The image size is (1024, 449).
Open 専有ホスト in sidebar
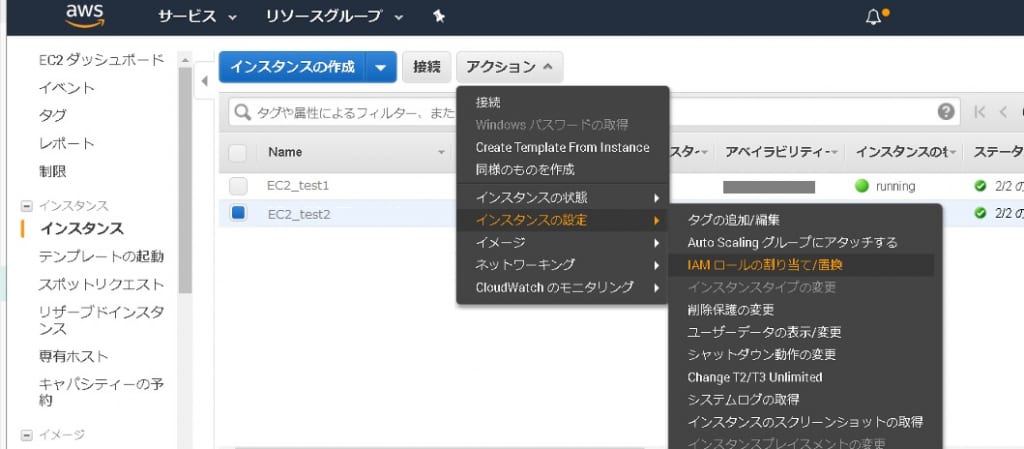(73, 356)
